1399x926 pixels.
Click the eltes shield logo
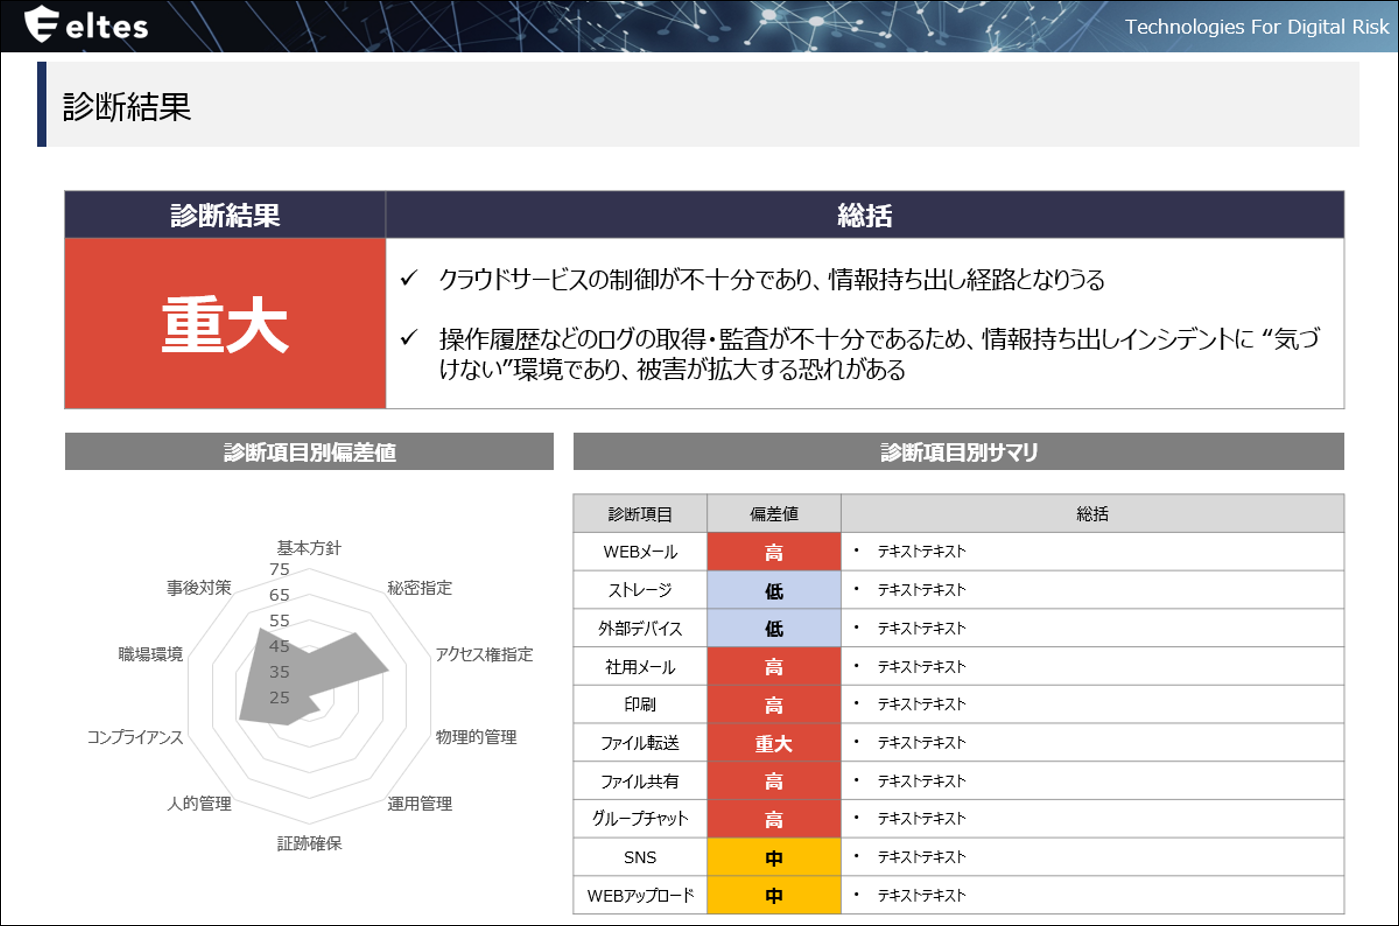click(x=41, y=24)
